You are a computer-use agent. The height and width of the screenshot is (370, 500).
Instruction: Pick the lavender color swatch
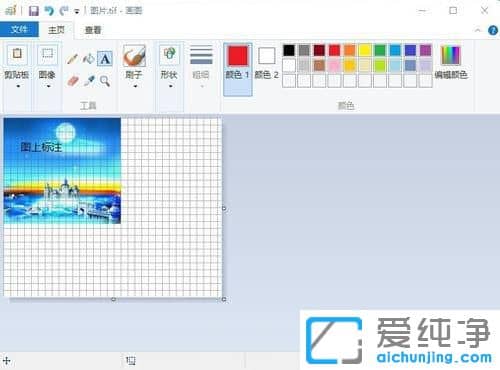426,65
